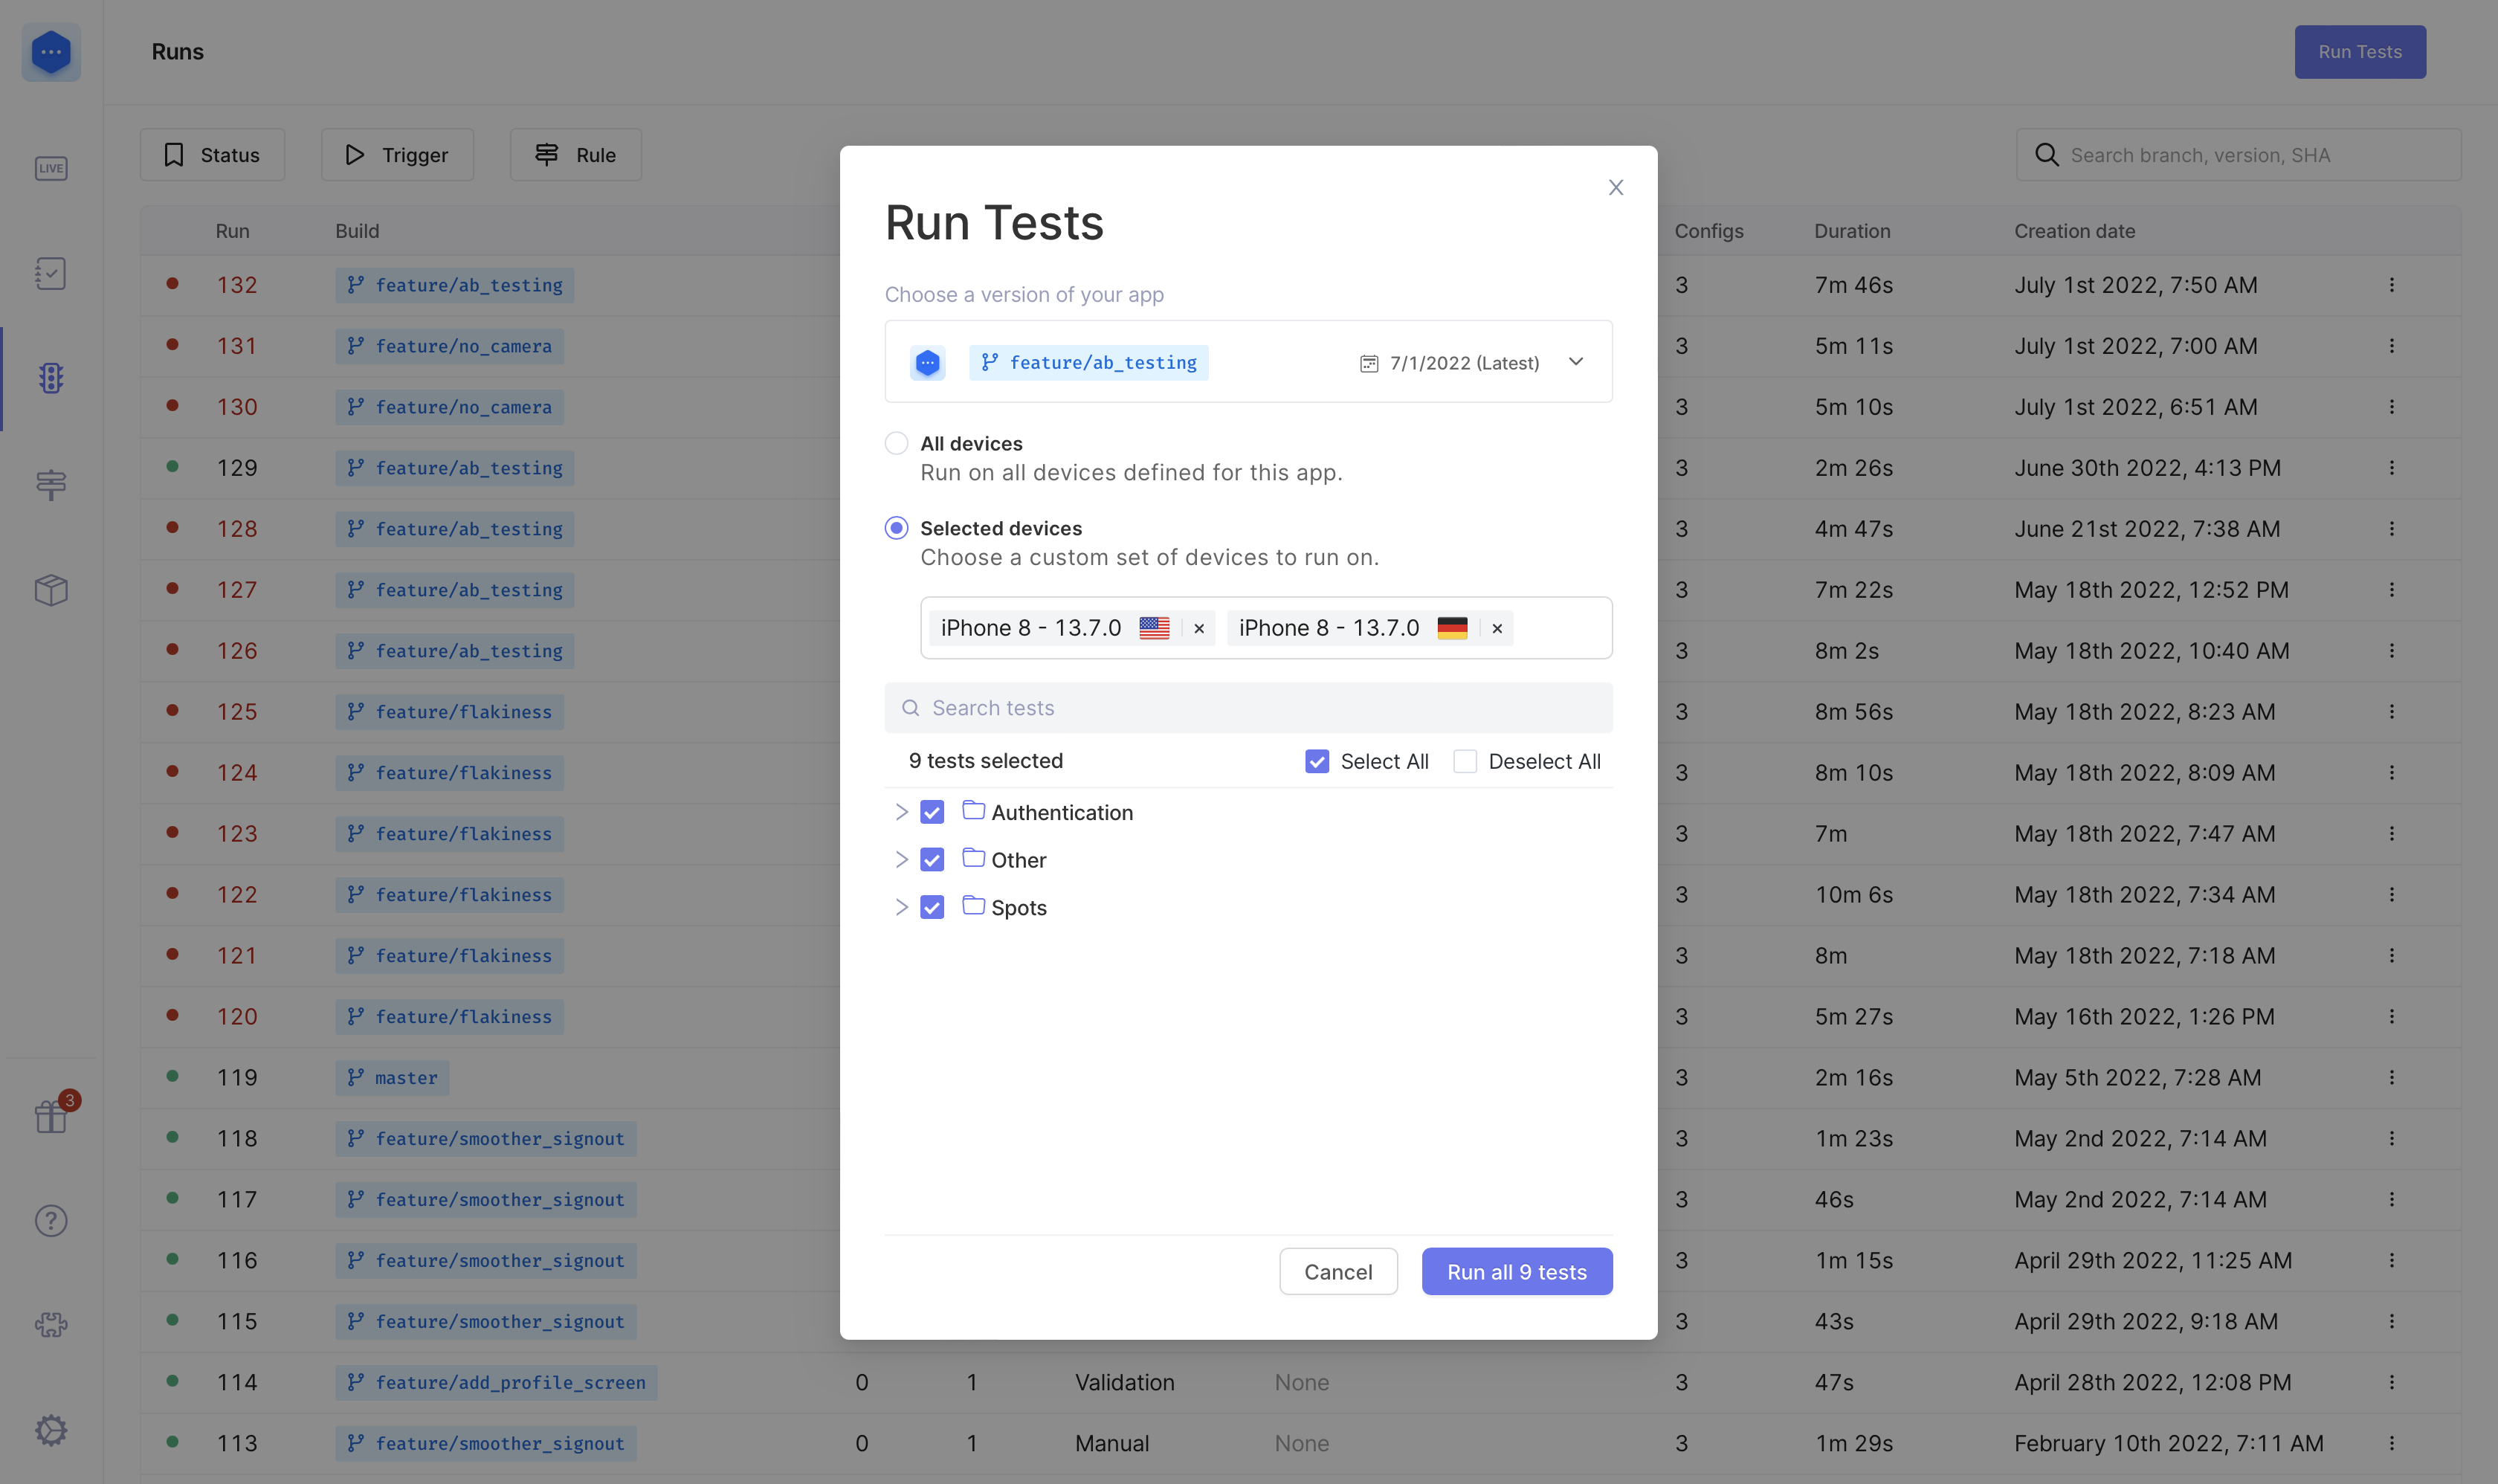2498x1484 pixels.
Task: Click the Run all 9 tests button
Action: click(1516, 1272)
